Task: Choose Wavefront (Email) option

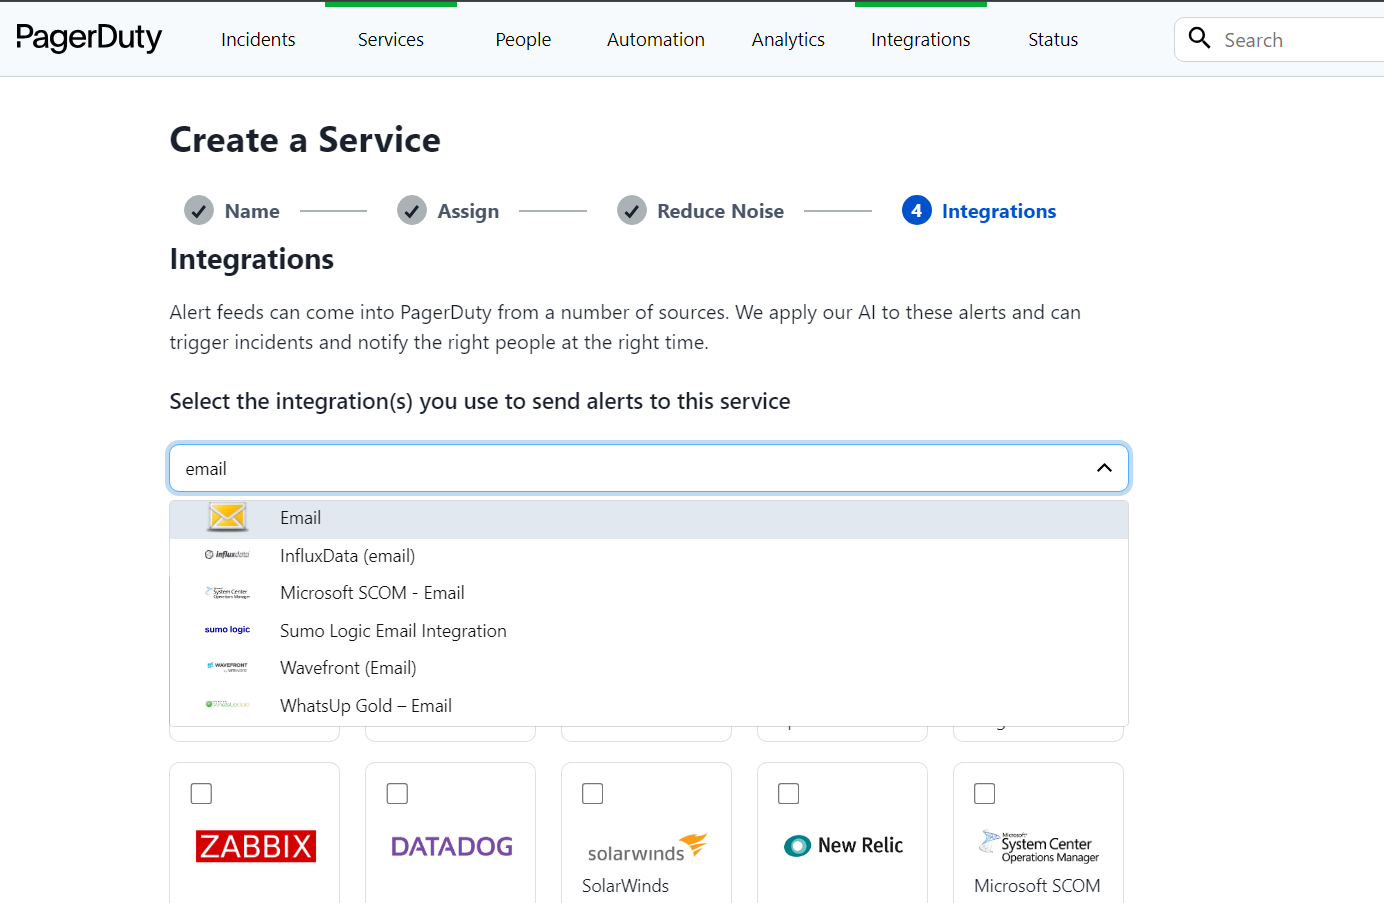Action: (x=348, y=668)
